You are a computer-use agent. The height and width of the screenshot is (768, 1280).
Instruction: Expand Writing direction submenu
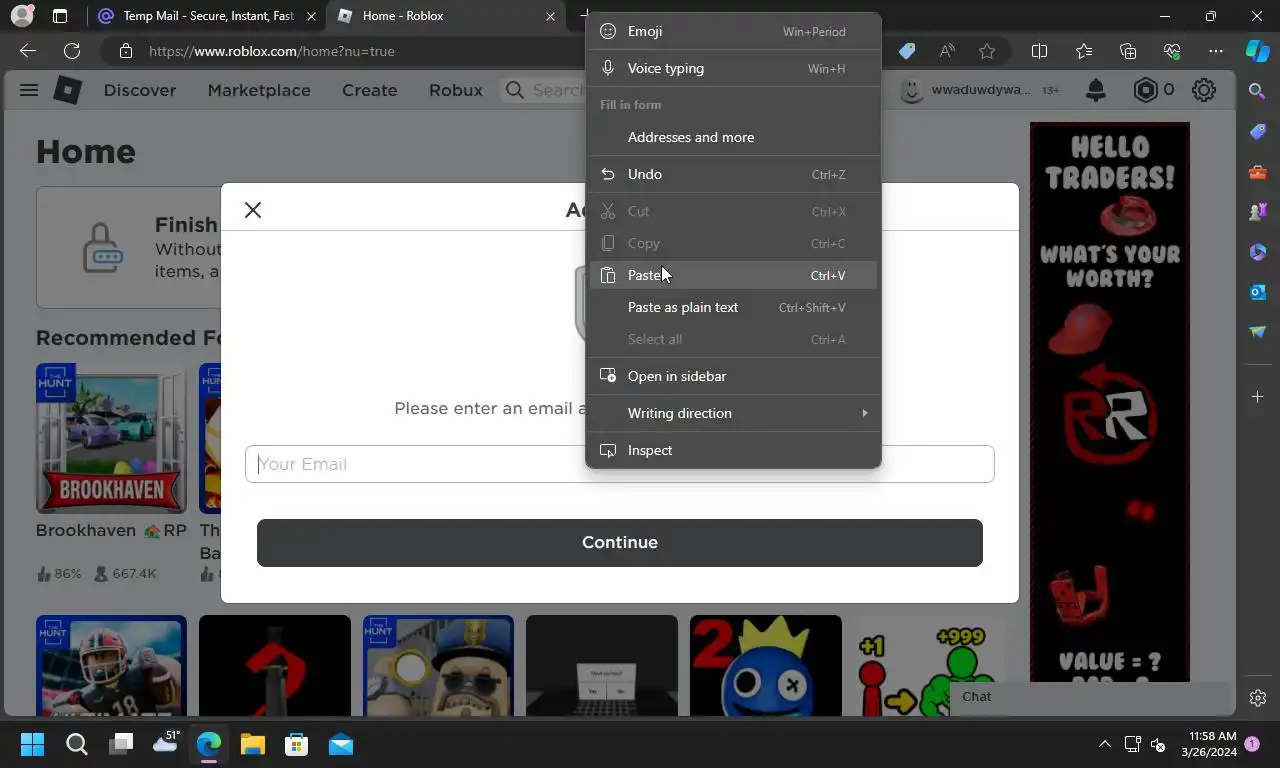[x=733, y=413]
